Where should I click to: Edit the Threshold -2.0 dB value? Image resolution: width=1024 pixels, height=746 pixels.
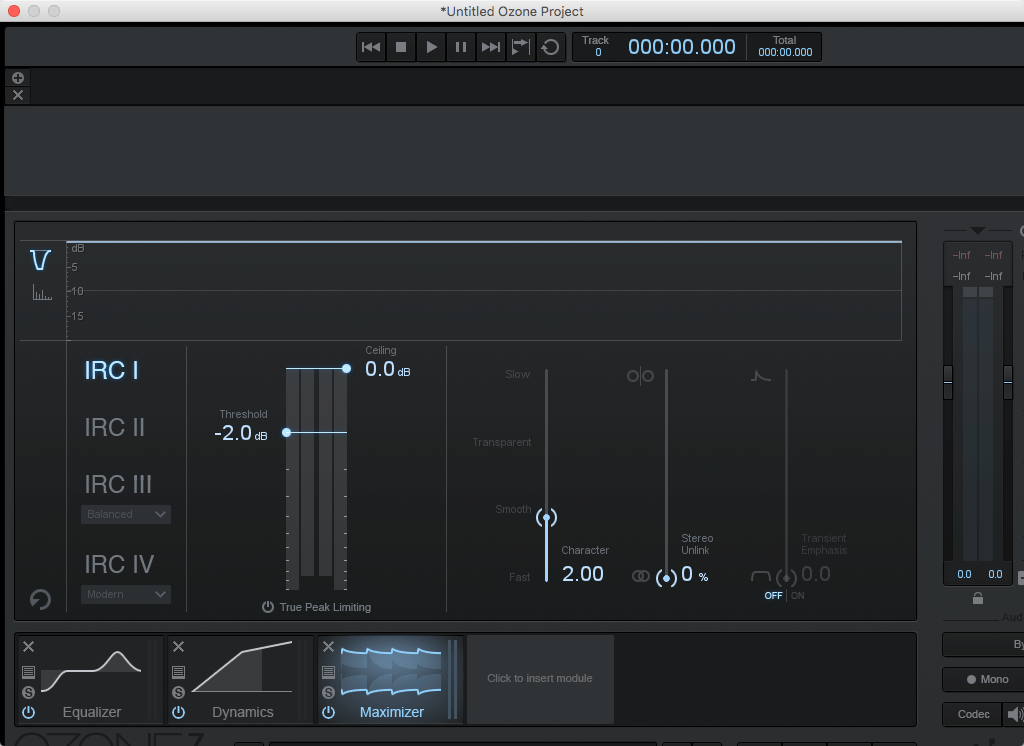click(241, 433)
